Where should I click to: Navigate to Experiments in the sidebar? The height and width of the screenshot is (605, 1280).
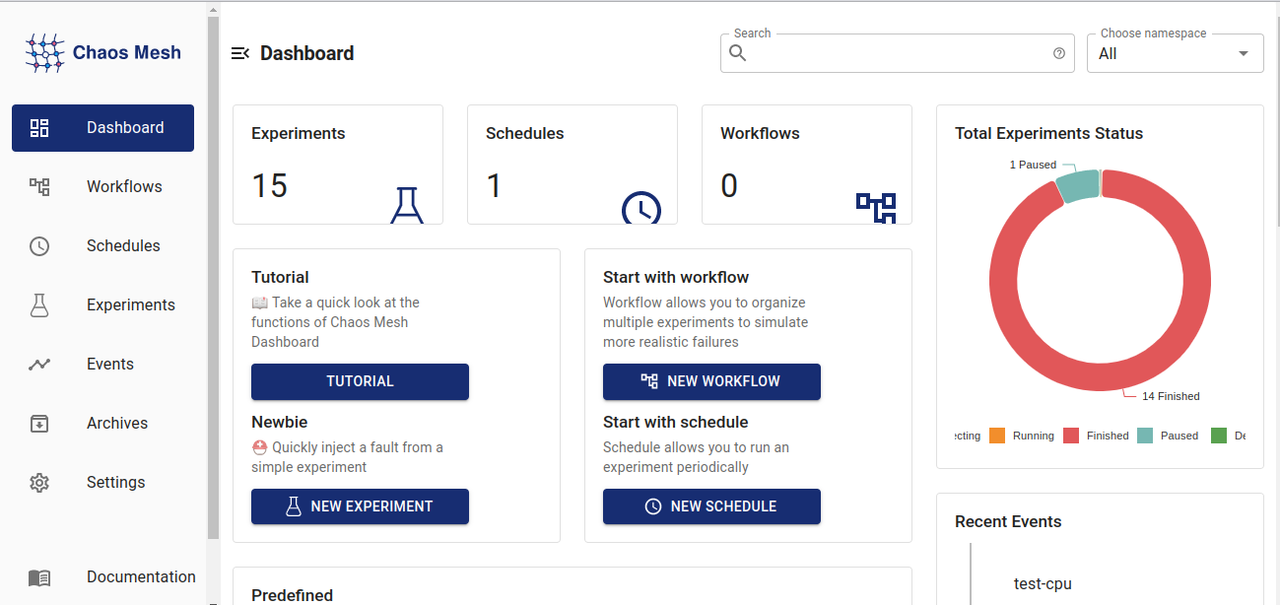coord(103,305)
